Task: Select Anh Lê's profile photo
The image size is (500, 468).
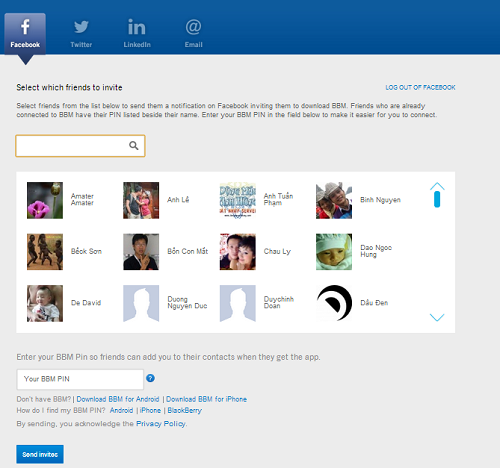Action: tap(141, 200)
